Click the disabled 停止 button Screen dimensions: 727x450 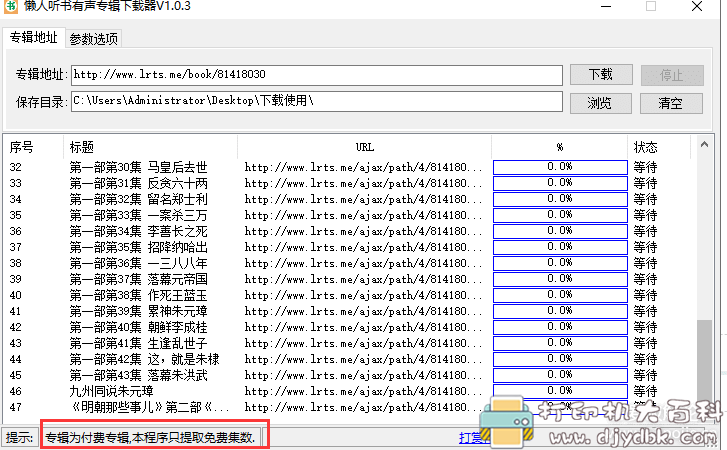(672, 75)
